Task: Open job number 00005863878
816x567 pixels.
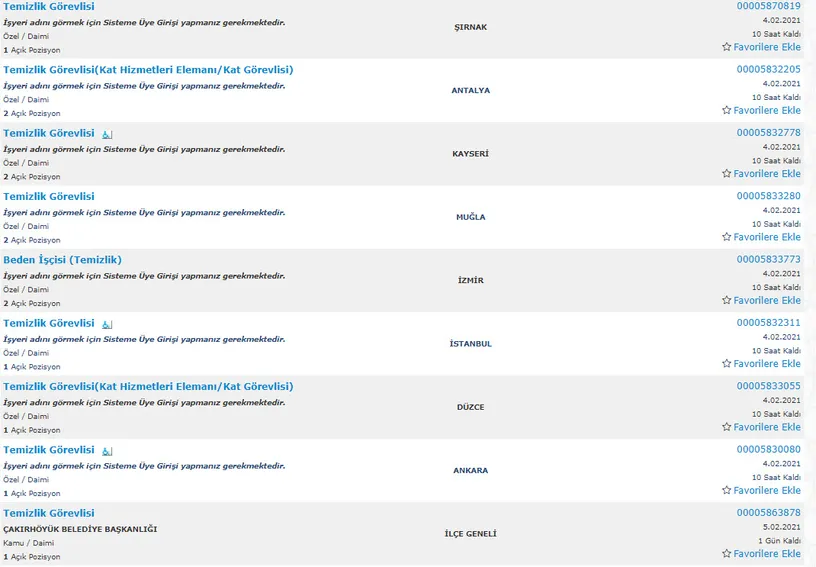Action: [768, 513]
